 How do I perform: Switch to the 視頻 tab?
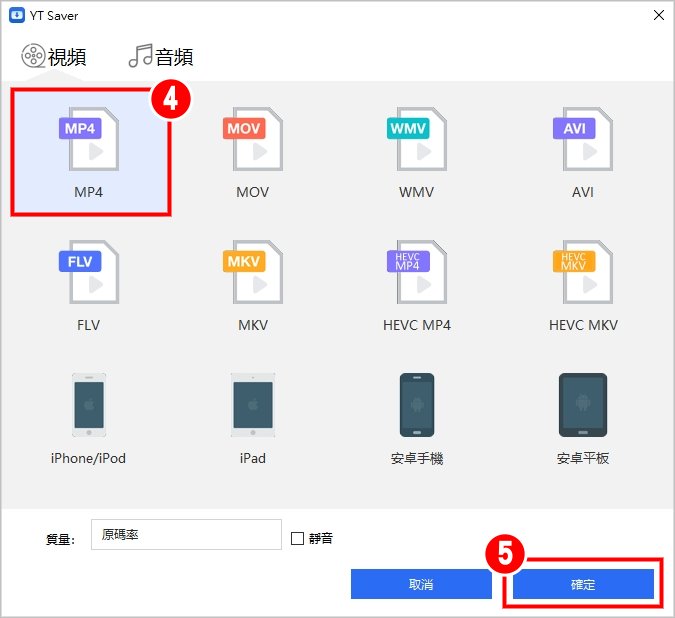[x=54, y=56]
